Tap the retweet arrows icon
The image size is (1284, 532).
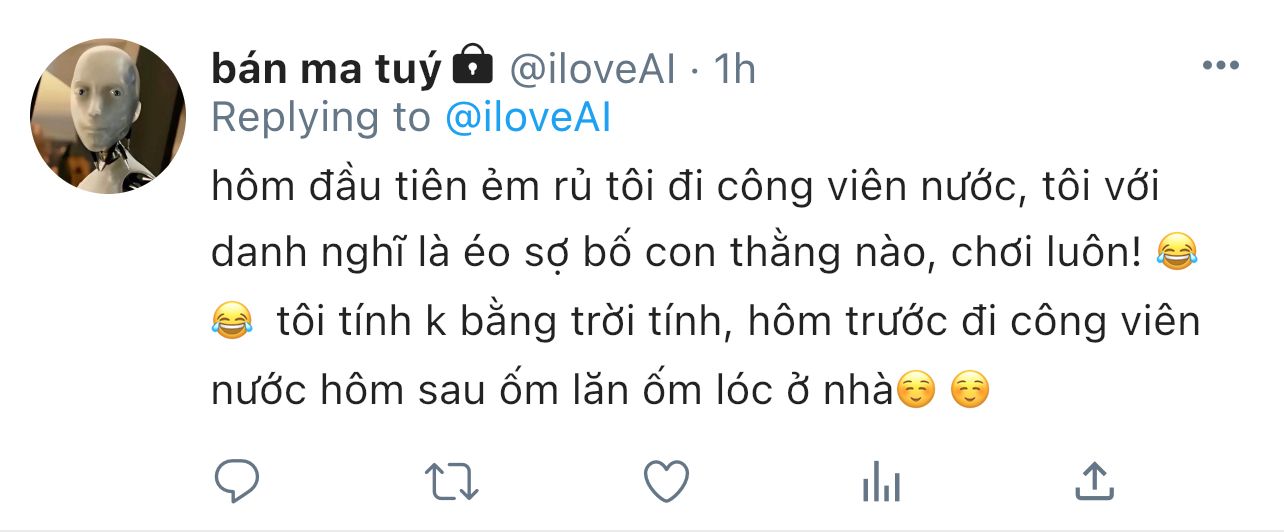(x=451, y=482)
